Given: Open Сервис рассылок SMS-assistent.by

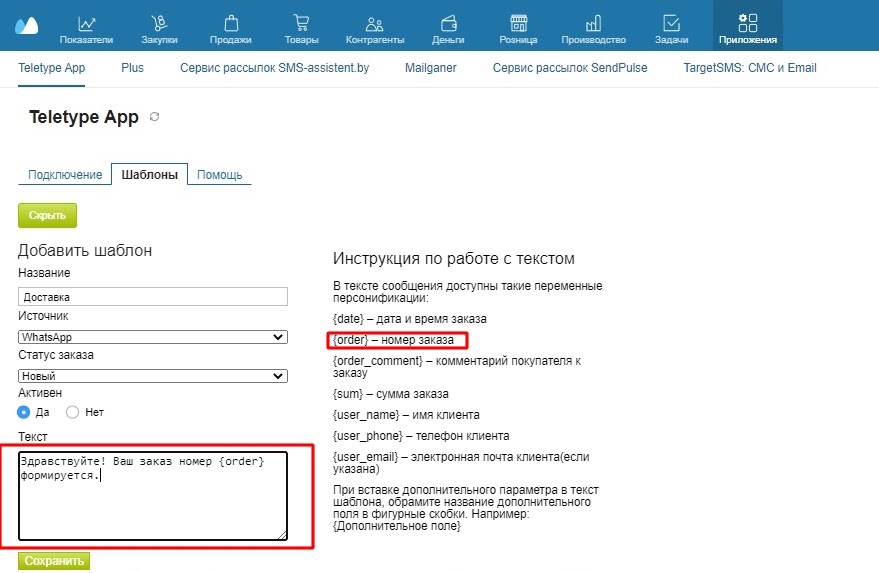Looking at the screenshot, I should pos(275,68).
